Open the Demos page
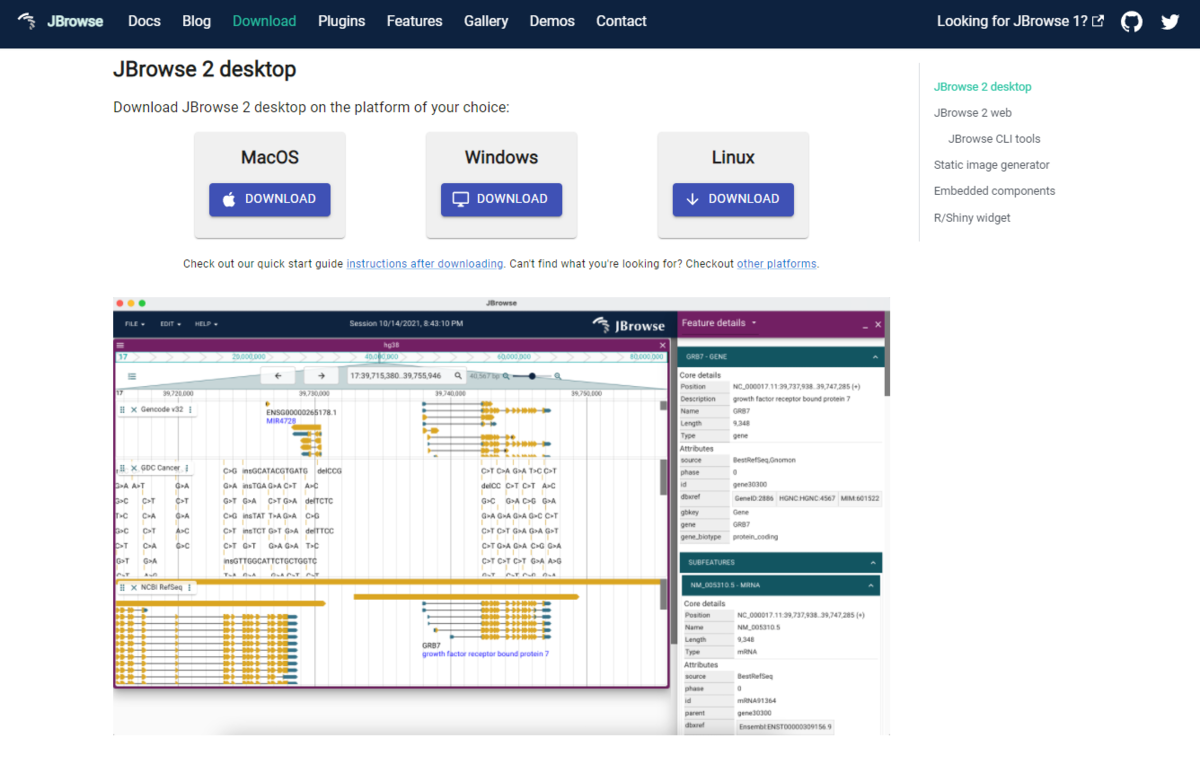 click(552, 21)
